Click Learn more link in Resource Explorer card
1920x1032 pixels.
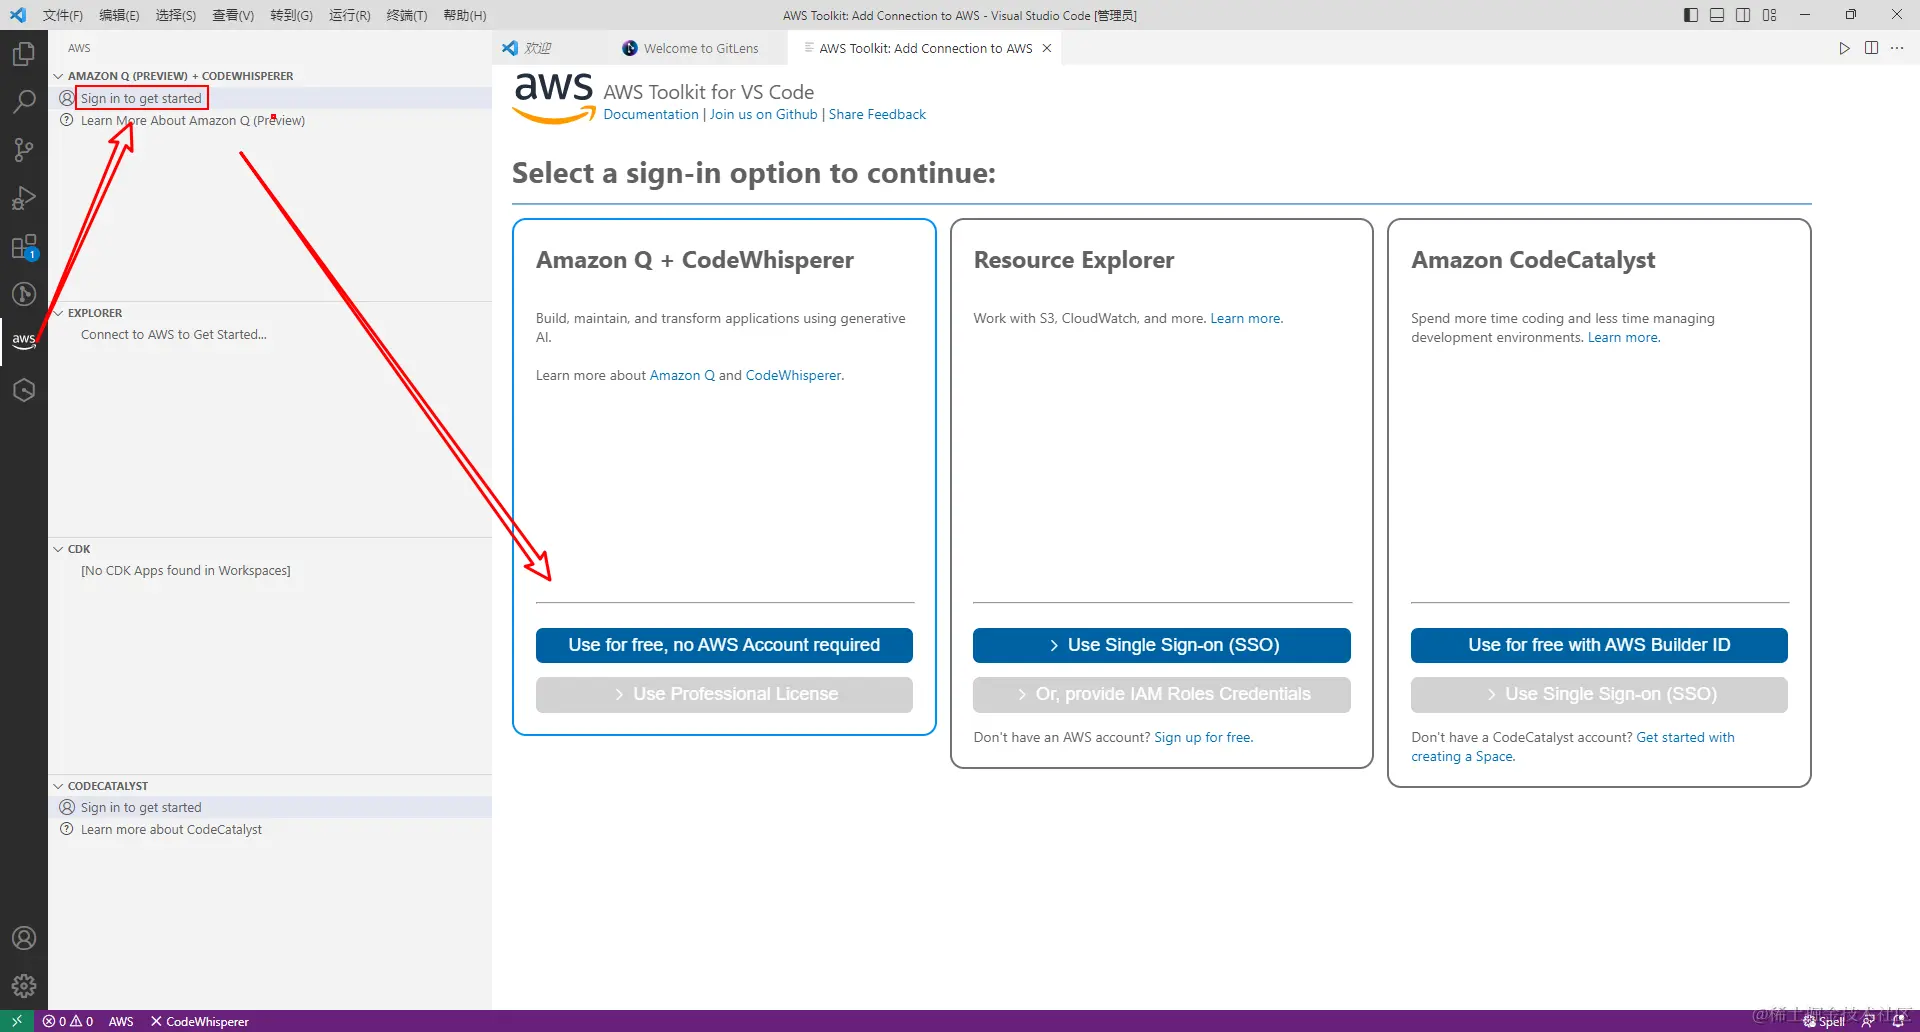[x=1246, y=318]
